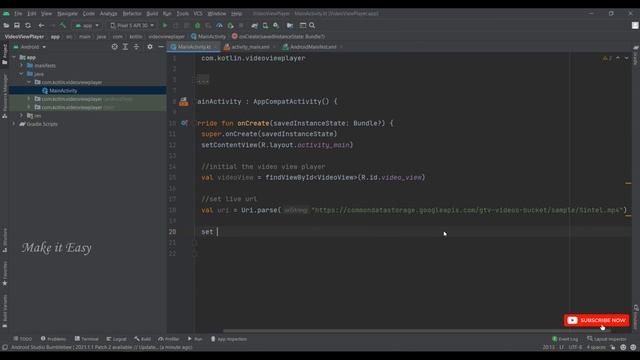This screenshot has height=360, width=640.
Task: Open the Profile app gauge icon
Action: 219,25
